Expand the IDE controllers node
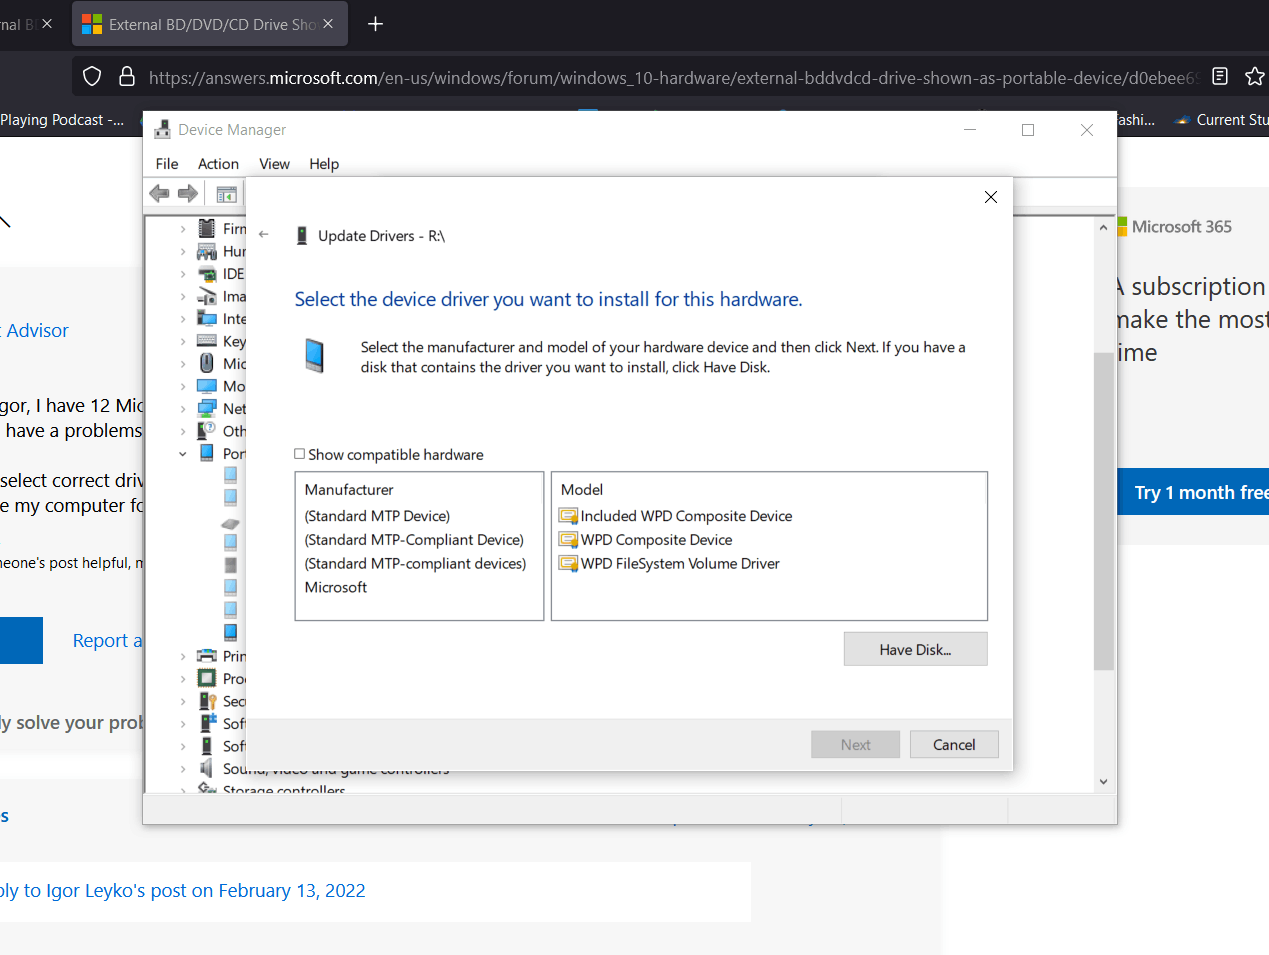1269x955 pixels. coord(183,274)
